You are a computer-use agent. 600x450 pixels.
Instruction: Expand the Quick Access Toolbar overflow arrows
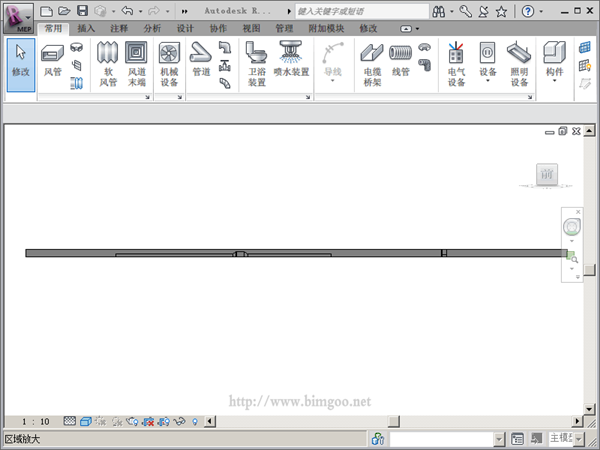point(184,11)
